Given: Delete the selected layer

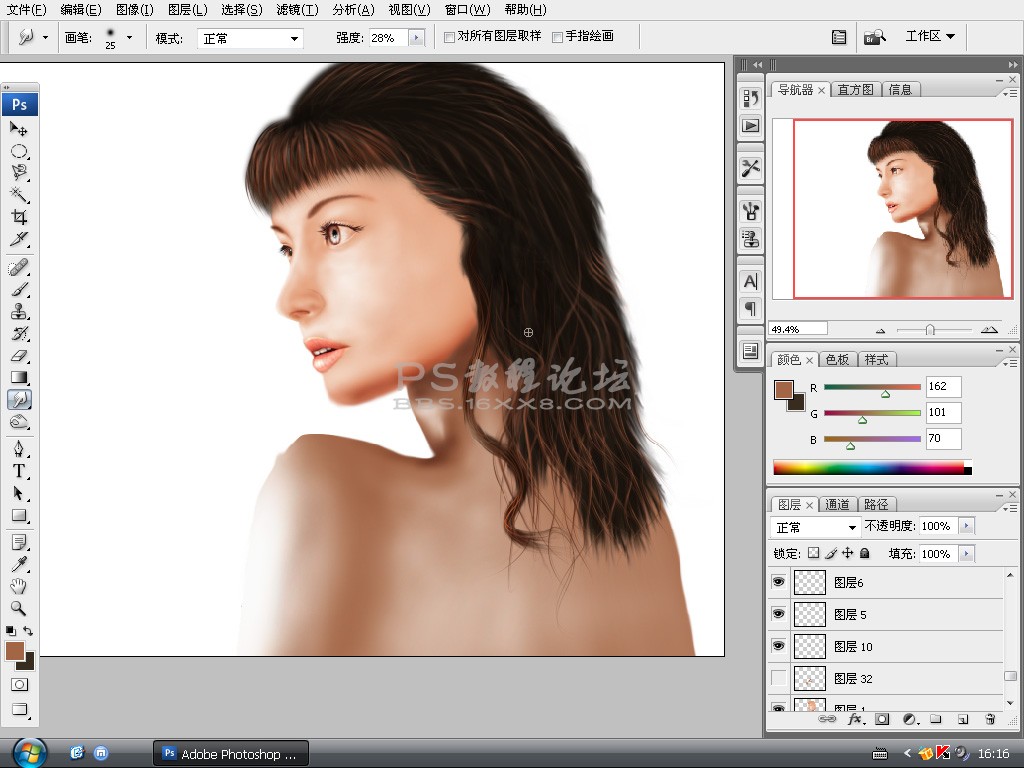Looking at the screenshot, I should 990,719.
